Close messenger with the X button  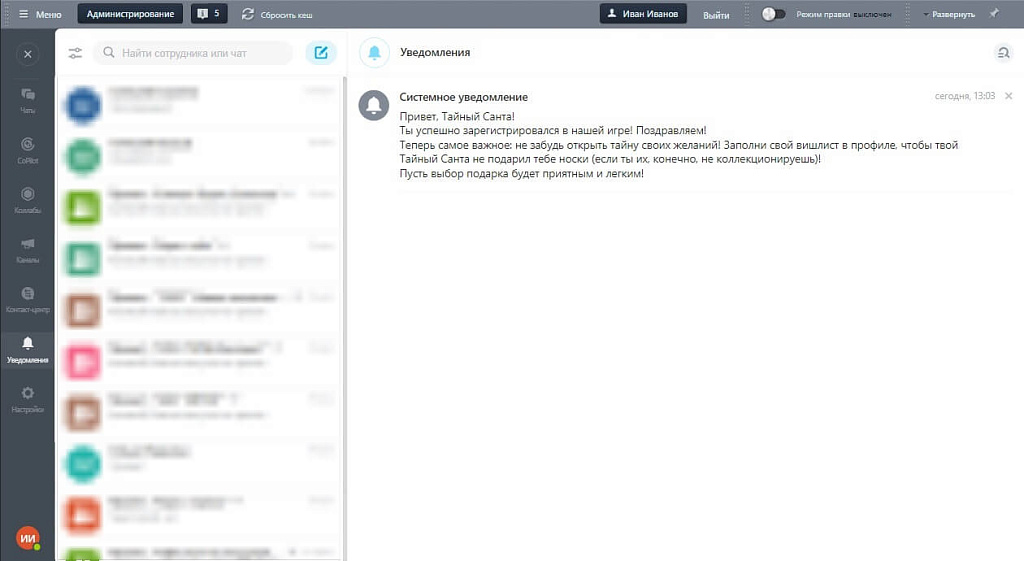coord(27,54)
